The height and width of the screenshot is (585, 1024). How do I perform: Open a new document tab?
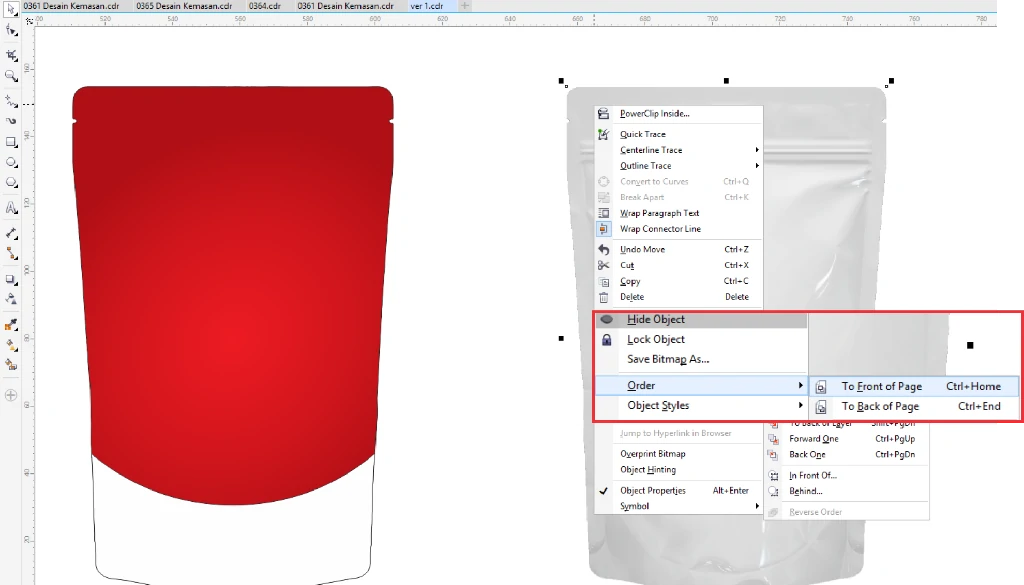pyautogui.click(x=463, y=4)
